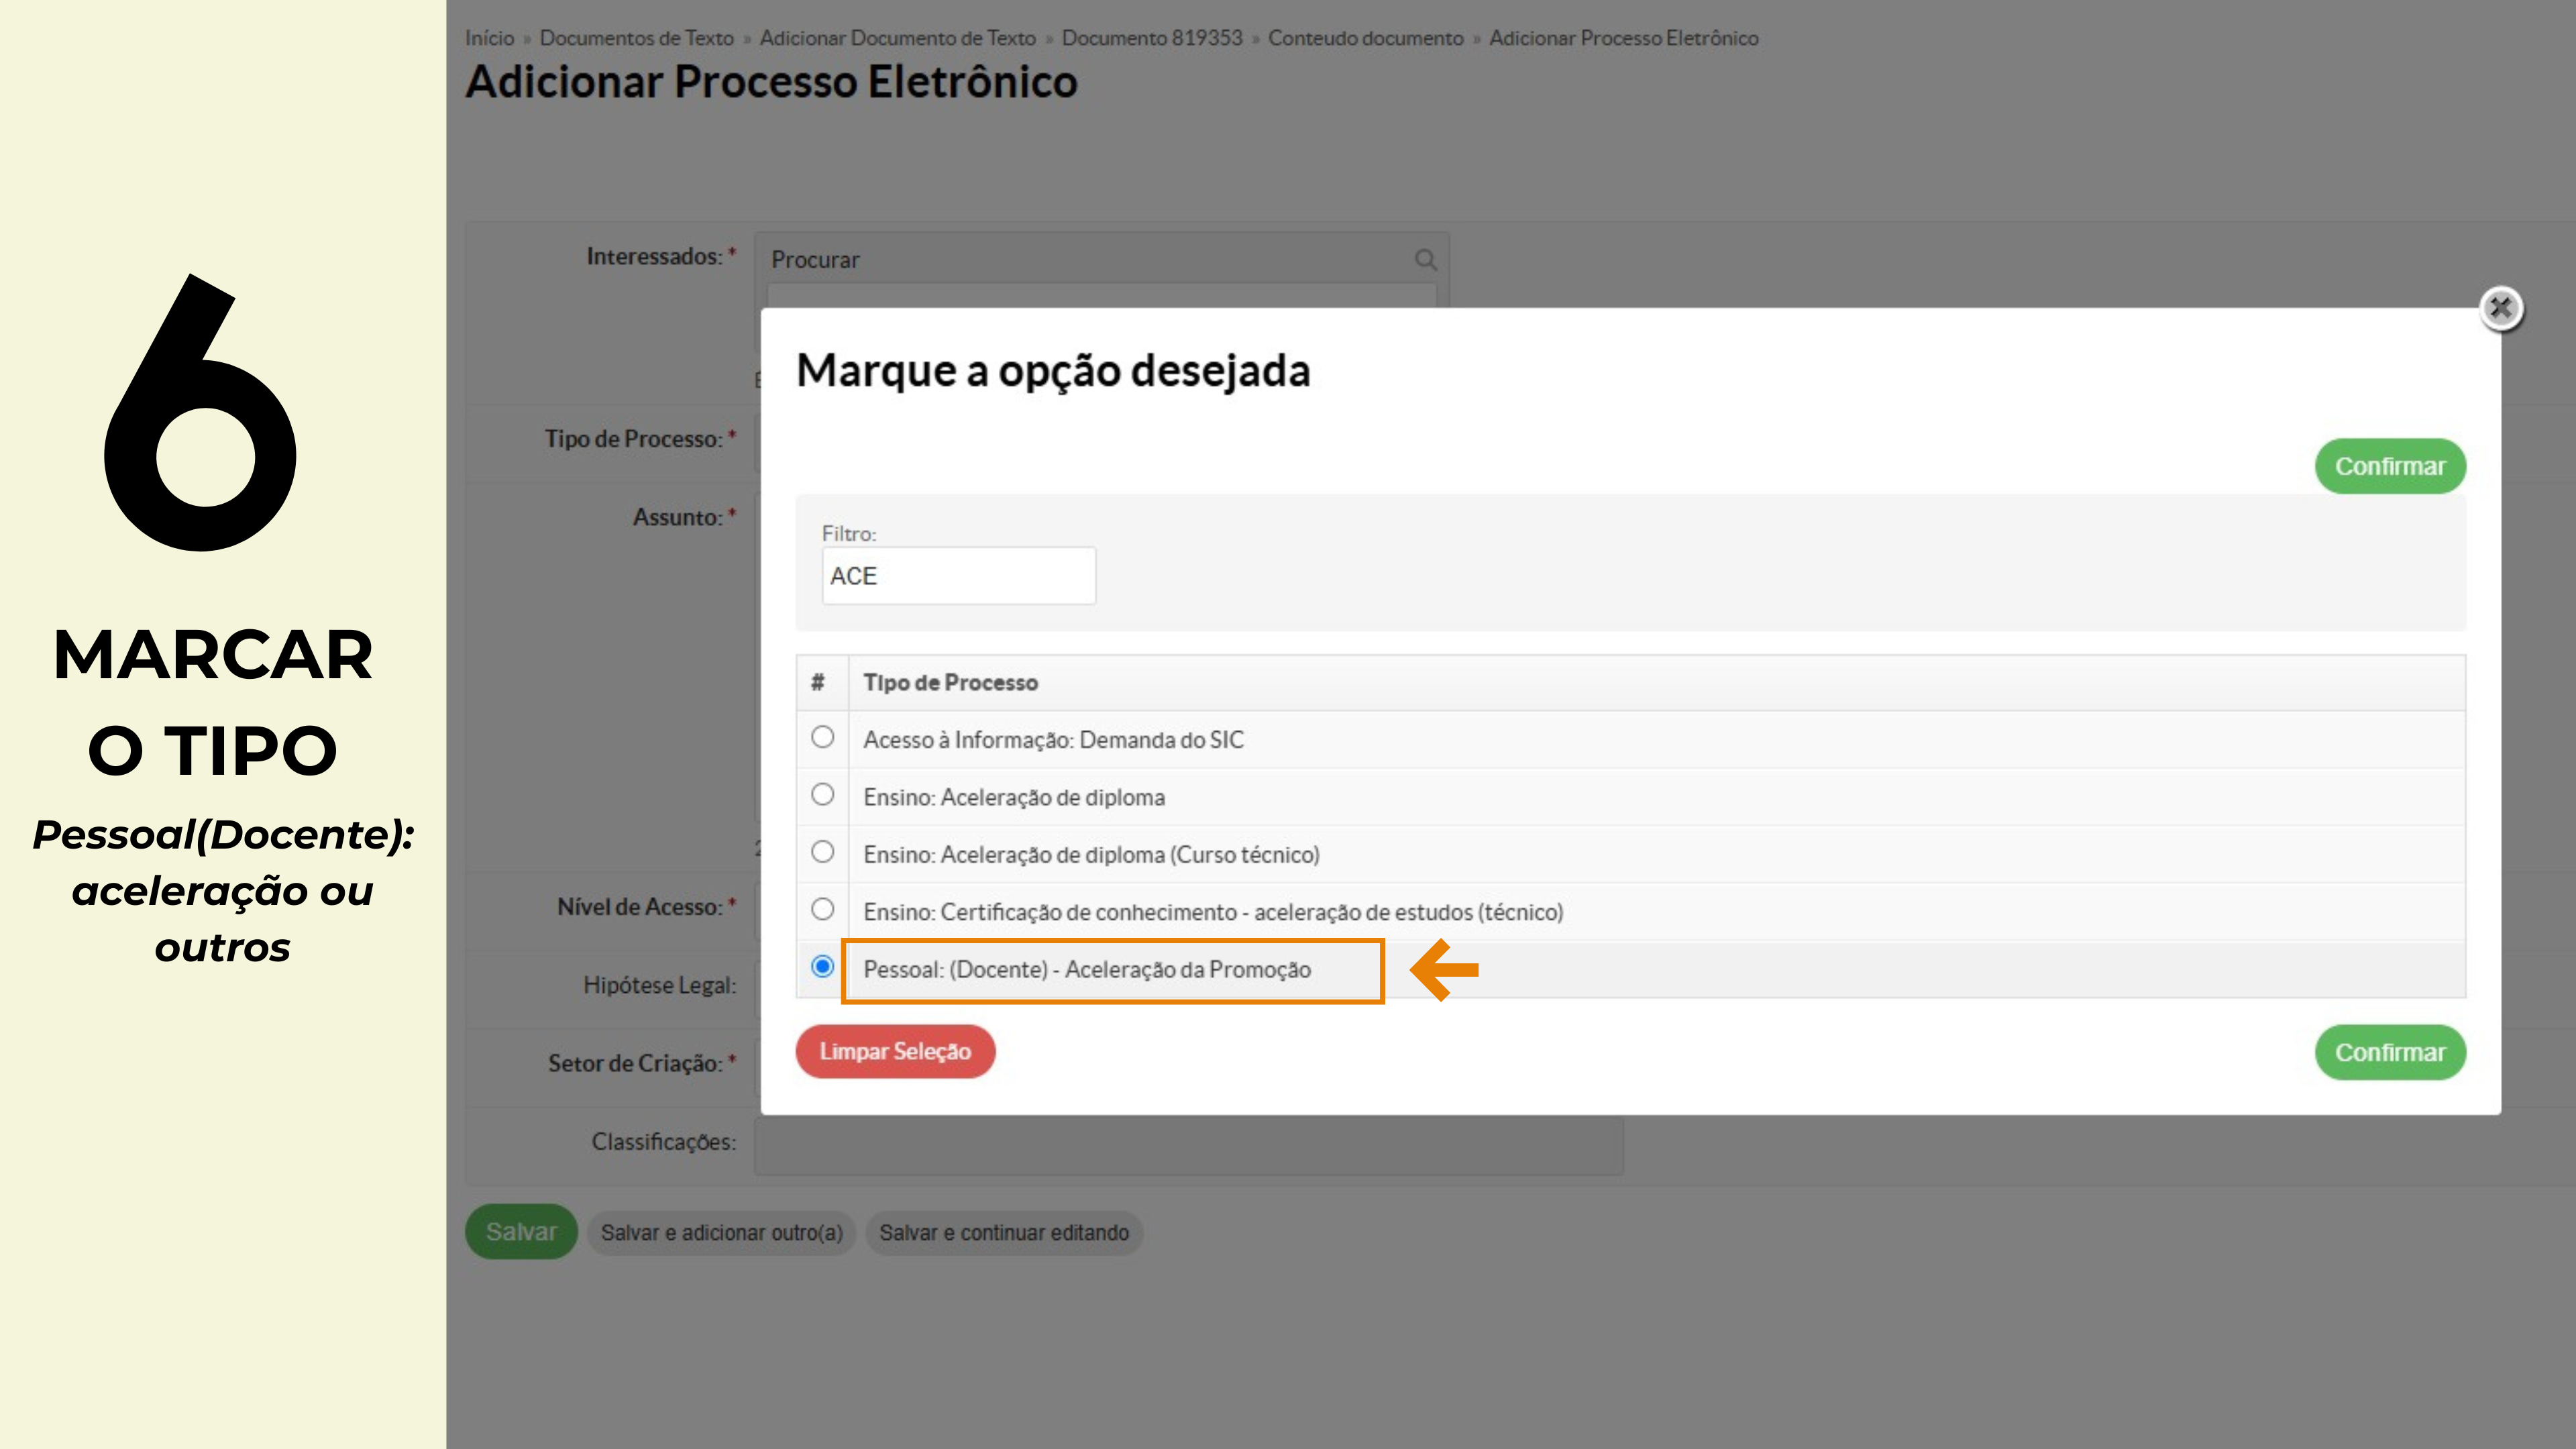2576x1449 pixels.
Task: Close the modal with the X icon
Action: pos(2500,308)
